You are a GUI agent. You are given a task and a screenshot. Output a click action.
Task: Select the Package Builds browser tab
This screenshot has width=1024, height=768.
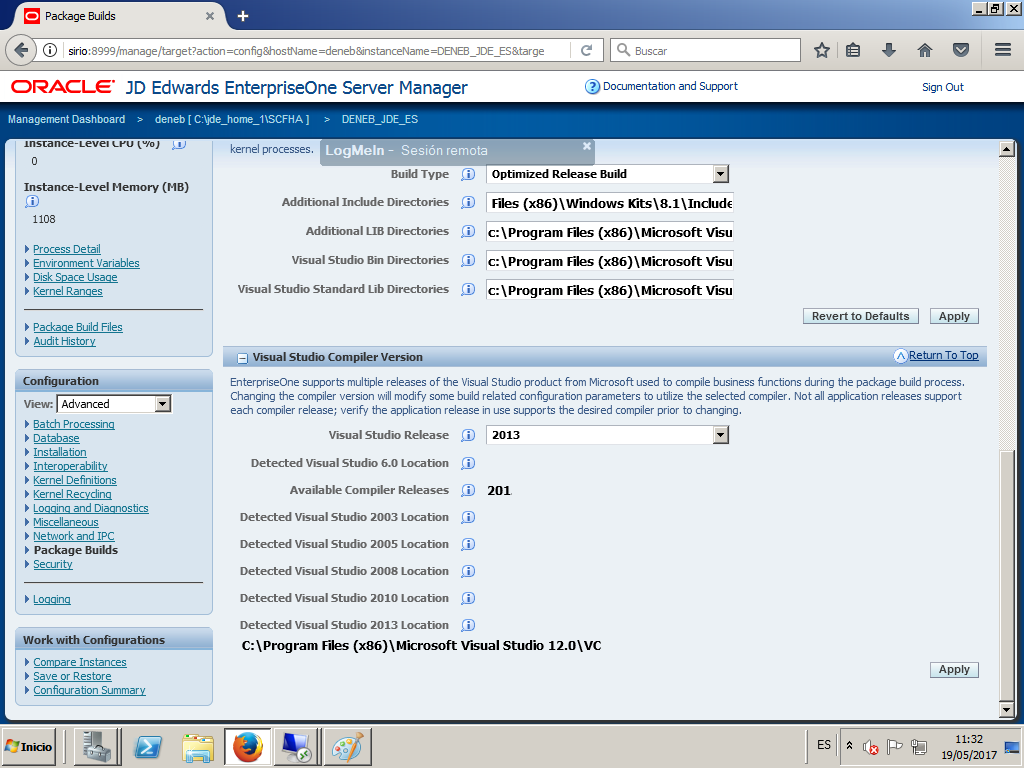pyautogui.click(x=118, y=16)
